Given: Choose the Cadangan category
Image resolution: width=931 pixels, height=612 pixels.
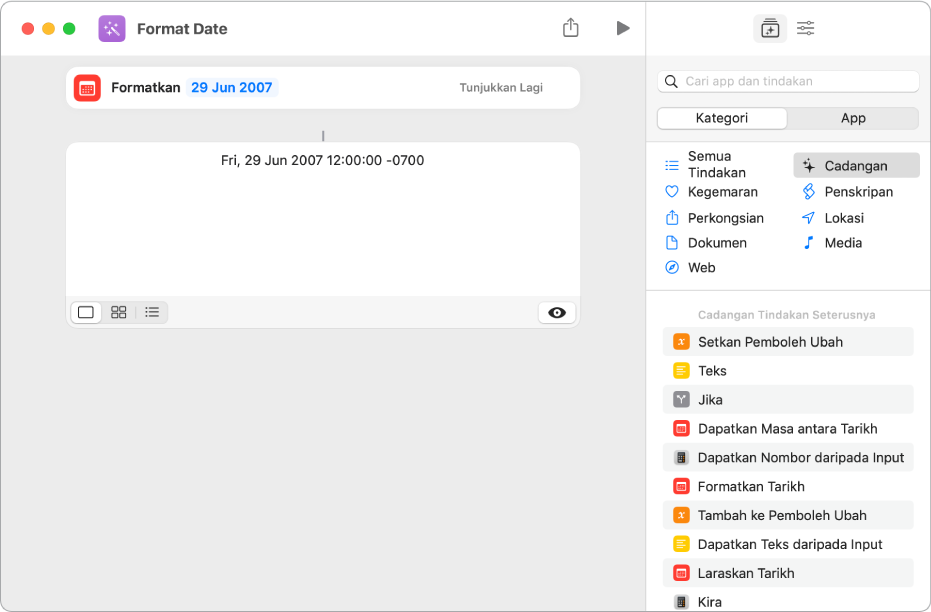Looking at the screenshot, I should pyautogui.click(x=856, y=166).
